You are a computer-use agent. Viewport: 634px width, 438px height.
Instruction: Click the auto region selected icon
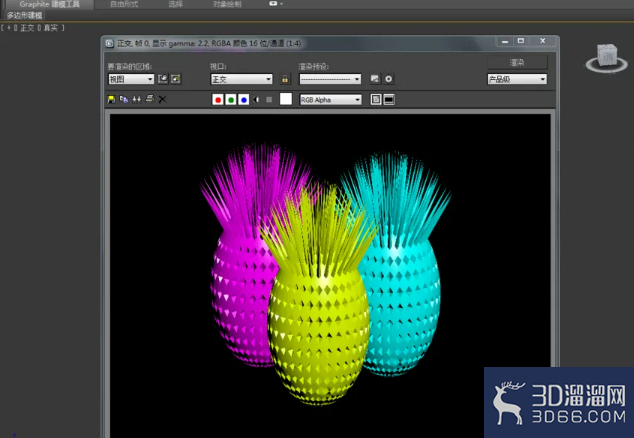click(x=175, y=79)
